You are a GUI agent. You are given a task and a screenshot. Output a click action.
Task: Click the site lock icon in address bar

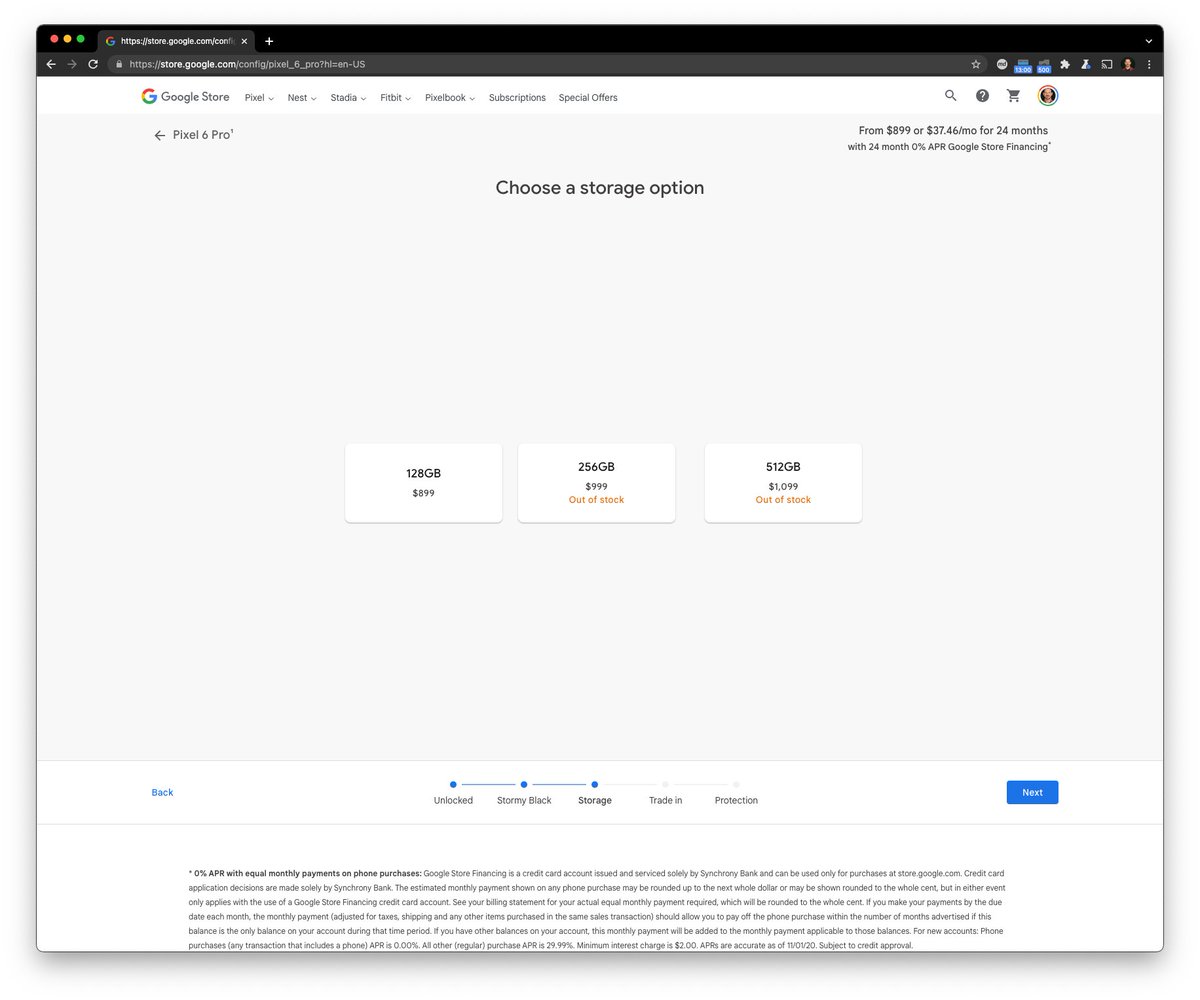[119, 64]
